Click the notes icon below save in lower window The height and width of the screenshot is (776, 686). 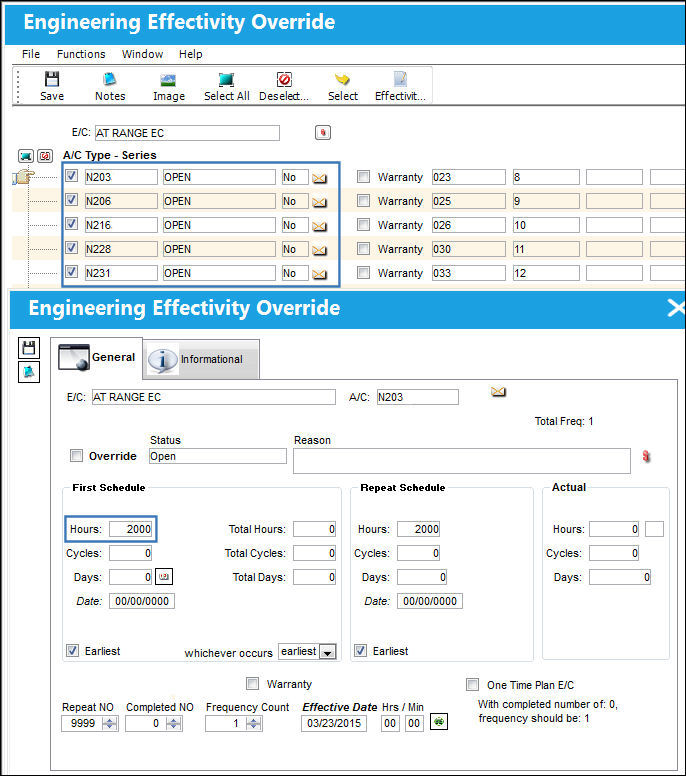click(x=29, y=372)
